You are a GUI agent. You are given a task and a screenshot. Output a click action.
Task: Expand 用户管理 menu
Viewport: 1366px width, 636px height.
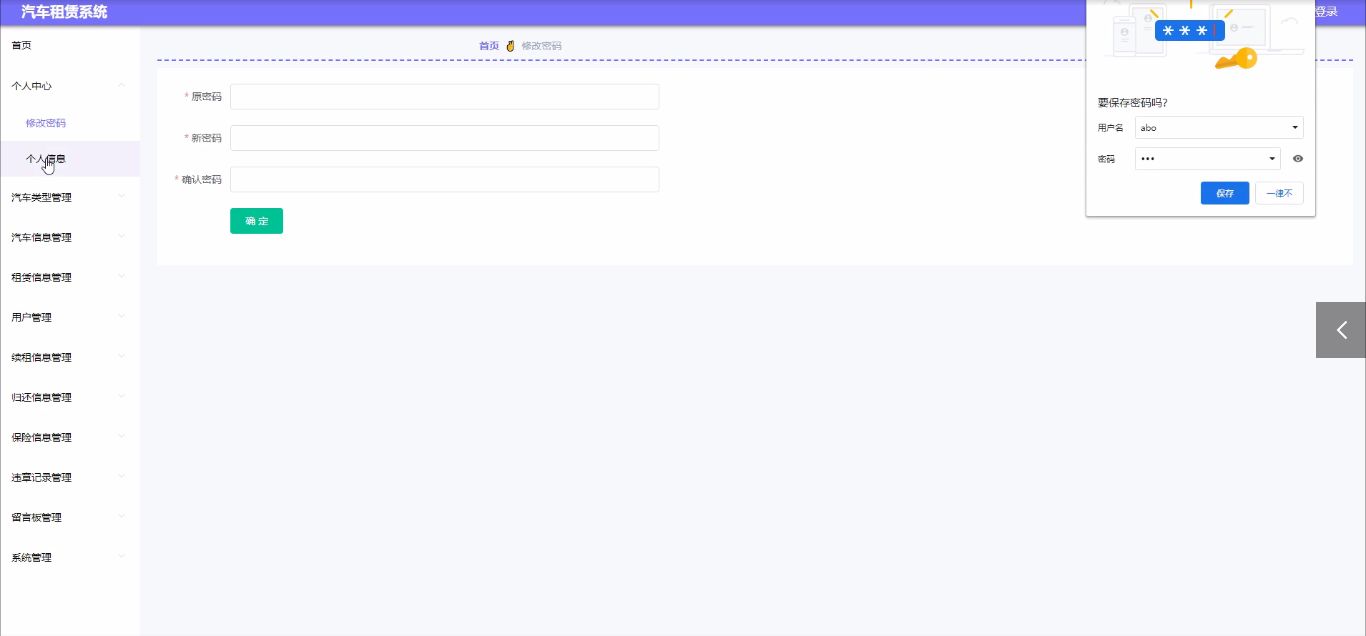click(70, 317)
